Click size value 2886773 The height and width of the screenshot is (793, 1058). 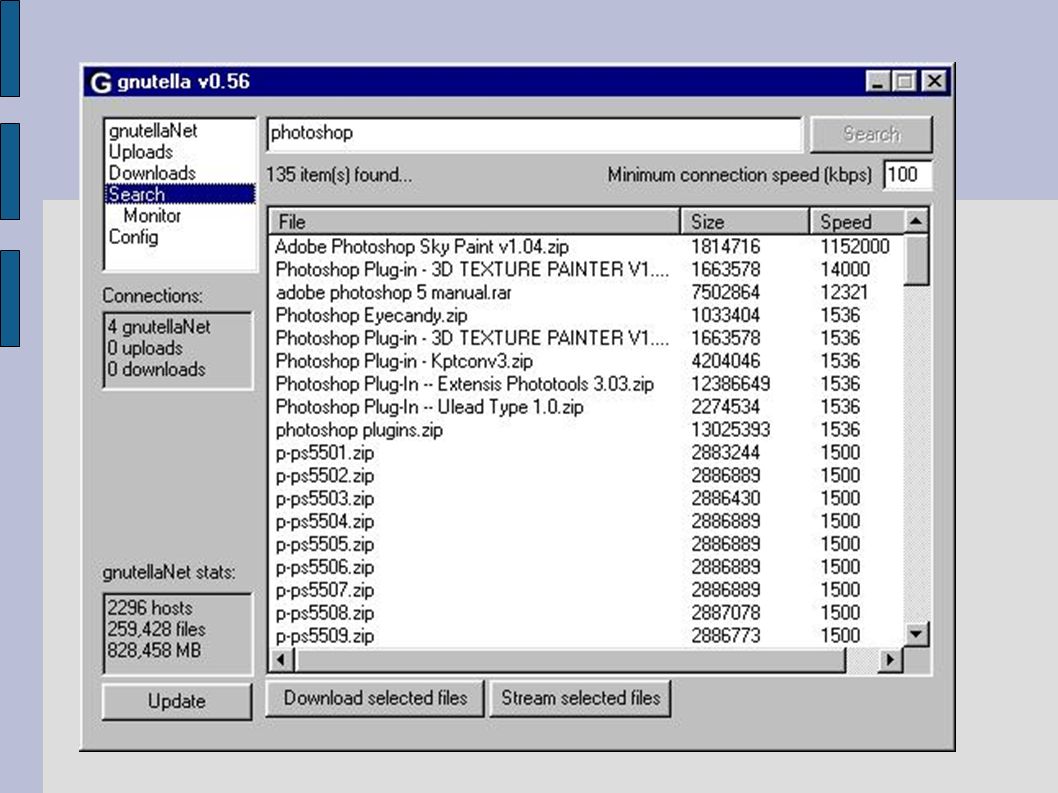pos(725,636)
